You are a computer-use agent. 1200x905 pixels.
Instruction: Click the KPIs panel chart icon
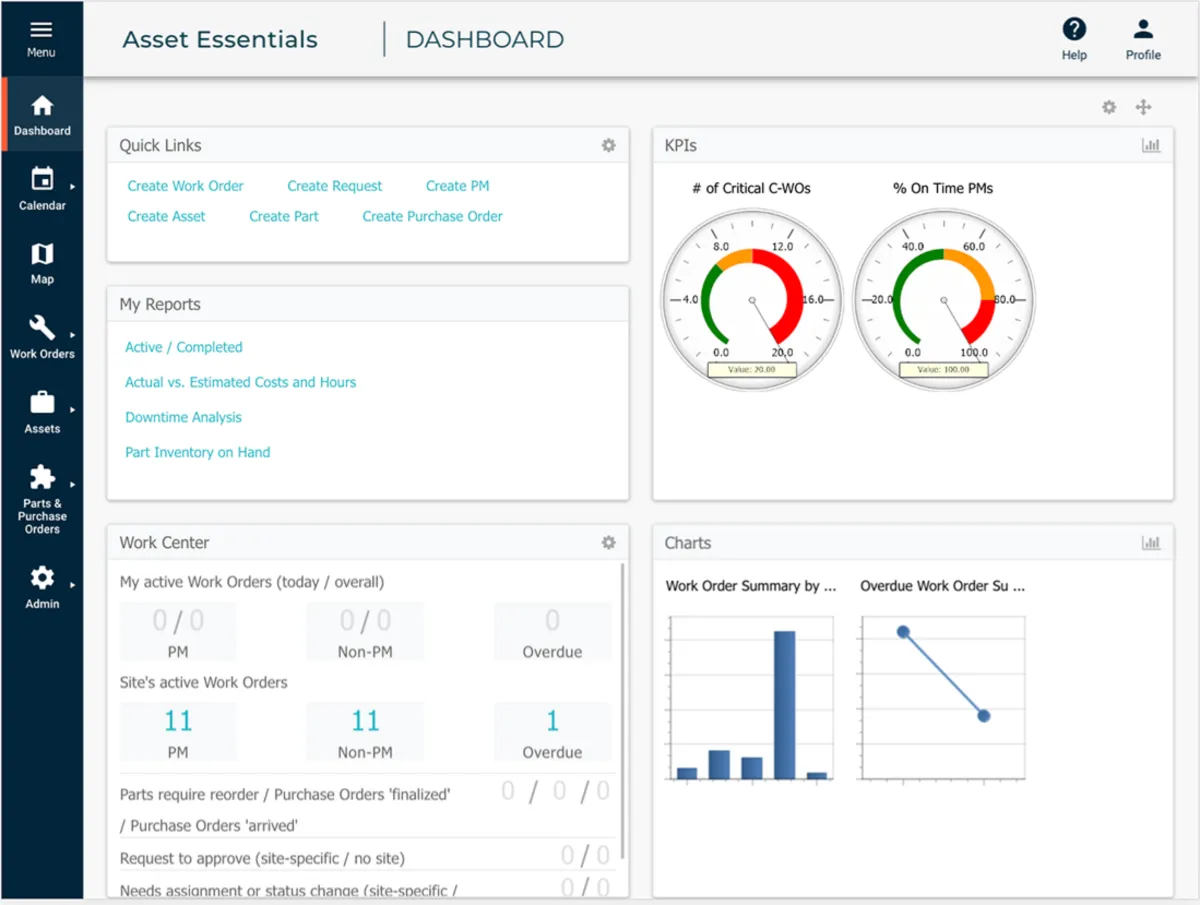1151,145
